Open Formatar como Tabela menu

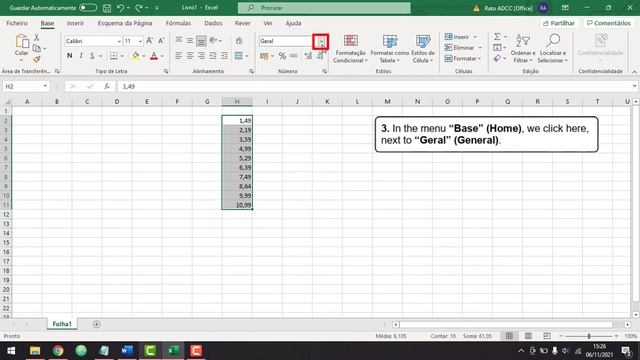(x=390, y=49)
